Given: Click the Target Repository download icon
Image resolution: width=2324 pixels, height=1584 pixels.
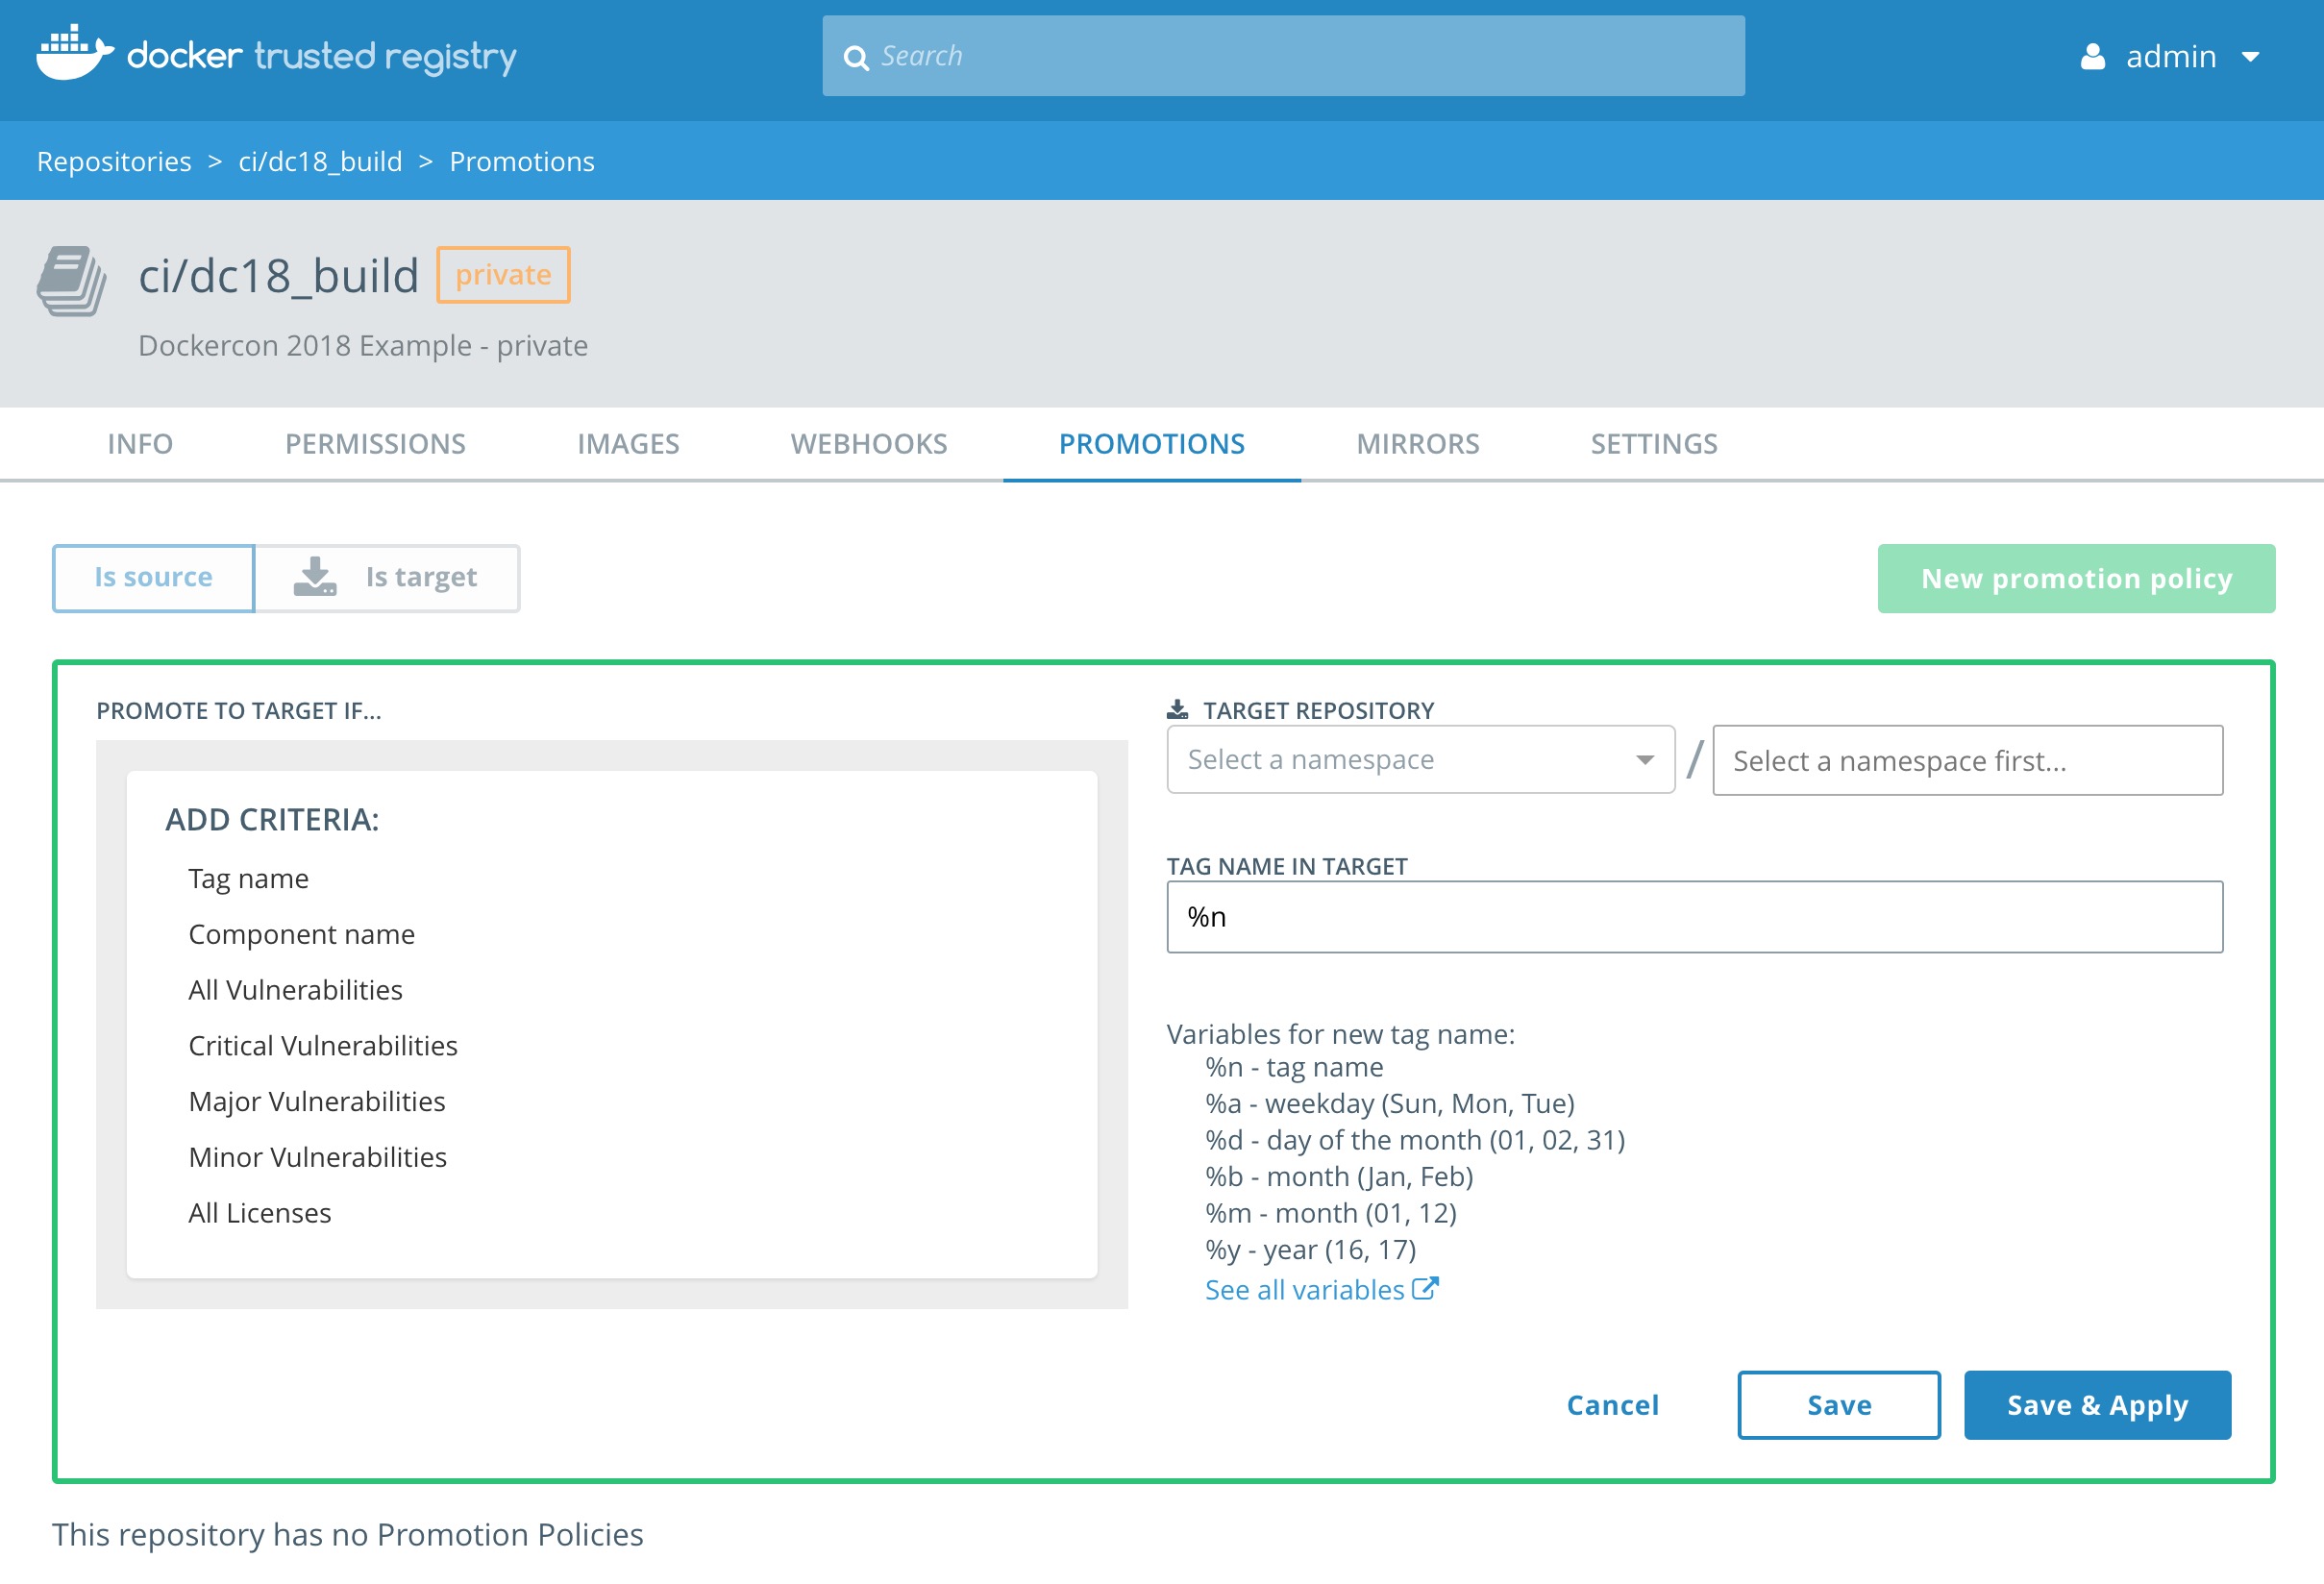Looking at the screenshot, I should [x=1177, y=710].
